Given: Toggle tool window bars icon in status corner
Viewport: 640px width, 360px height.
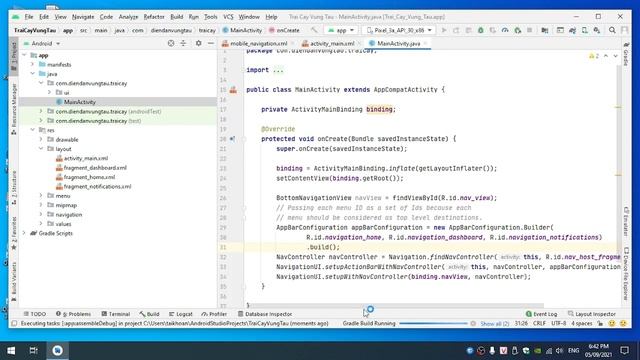Looking at the screenshot, I should [x=14, y=324].
